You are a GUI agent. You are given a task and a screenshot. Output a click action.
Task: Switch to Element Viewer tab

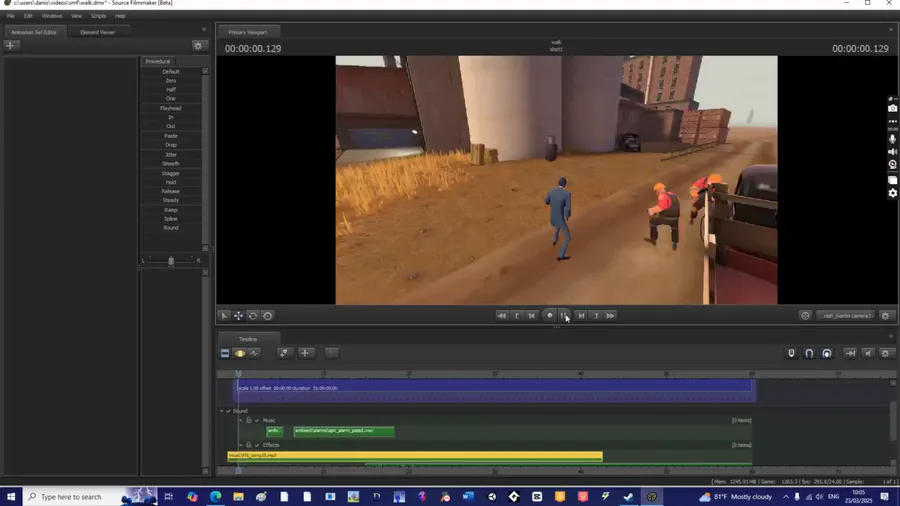click(98, 32)
